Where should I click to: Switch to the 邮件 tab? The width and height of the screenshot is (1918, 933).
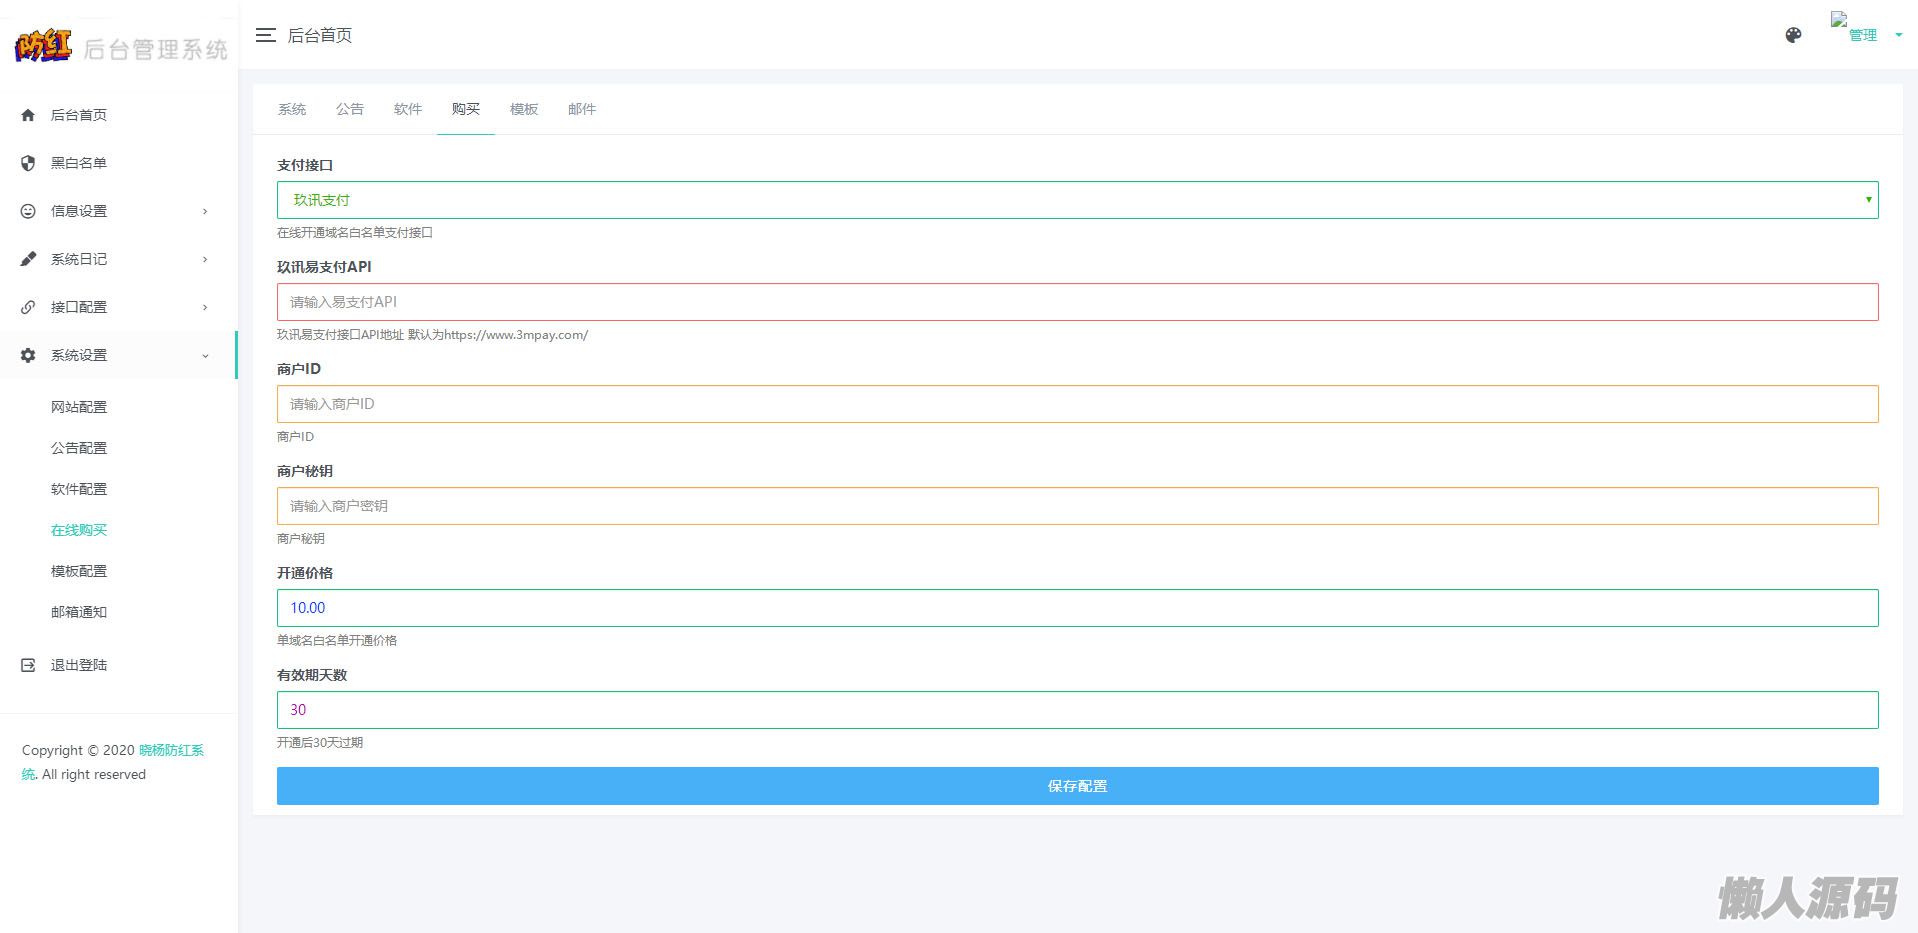[582, 109]
